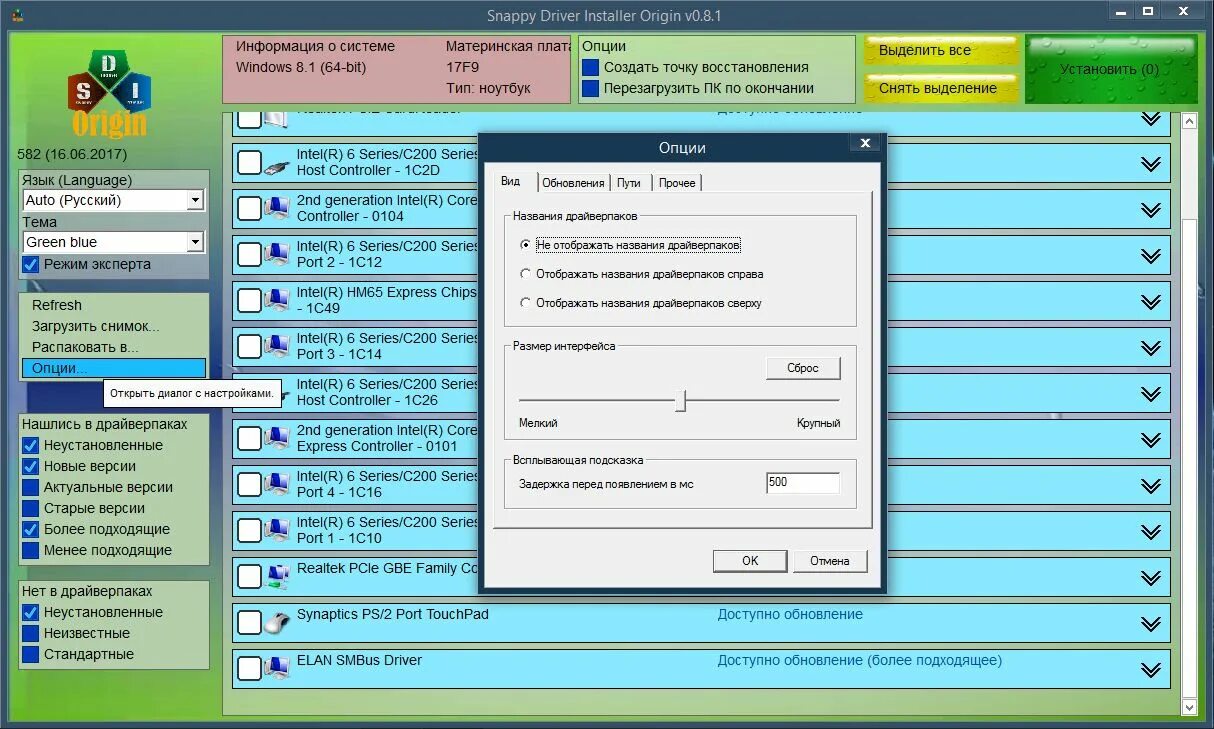The width and height of the screenshot is (1214, 729).
Task: Click the SDI Origin logo
Action: 109,93
